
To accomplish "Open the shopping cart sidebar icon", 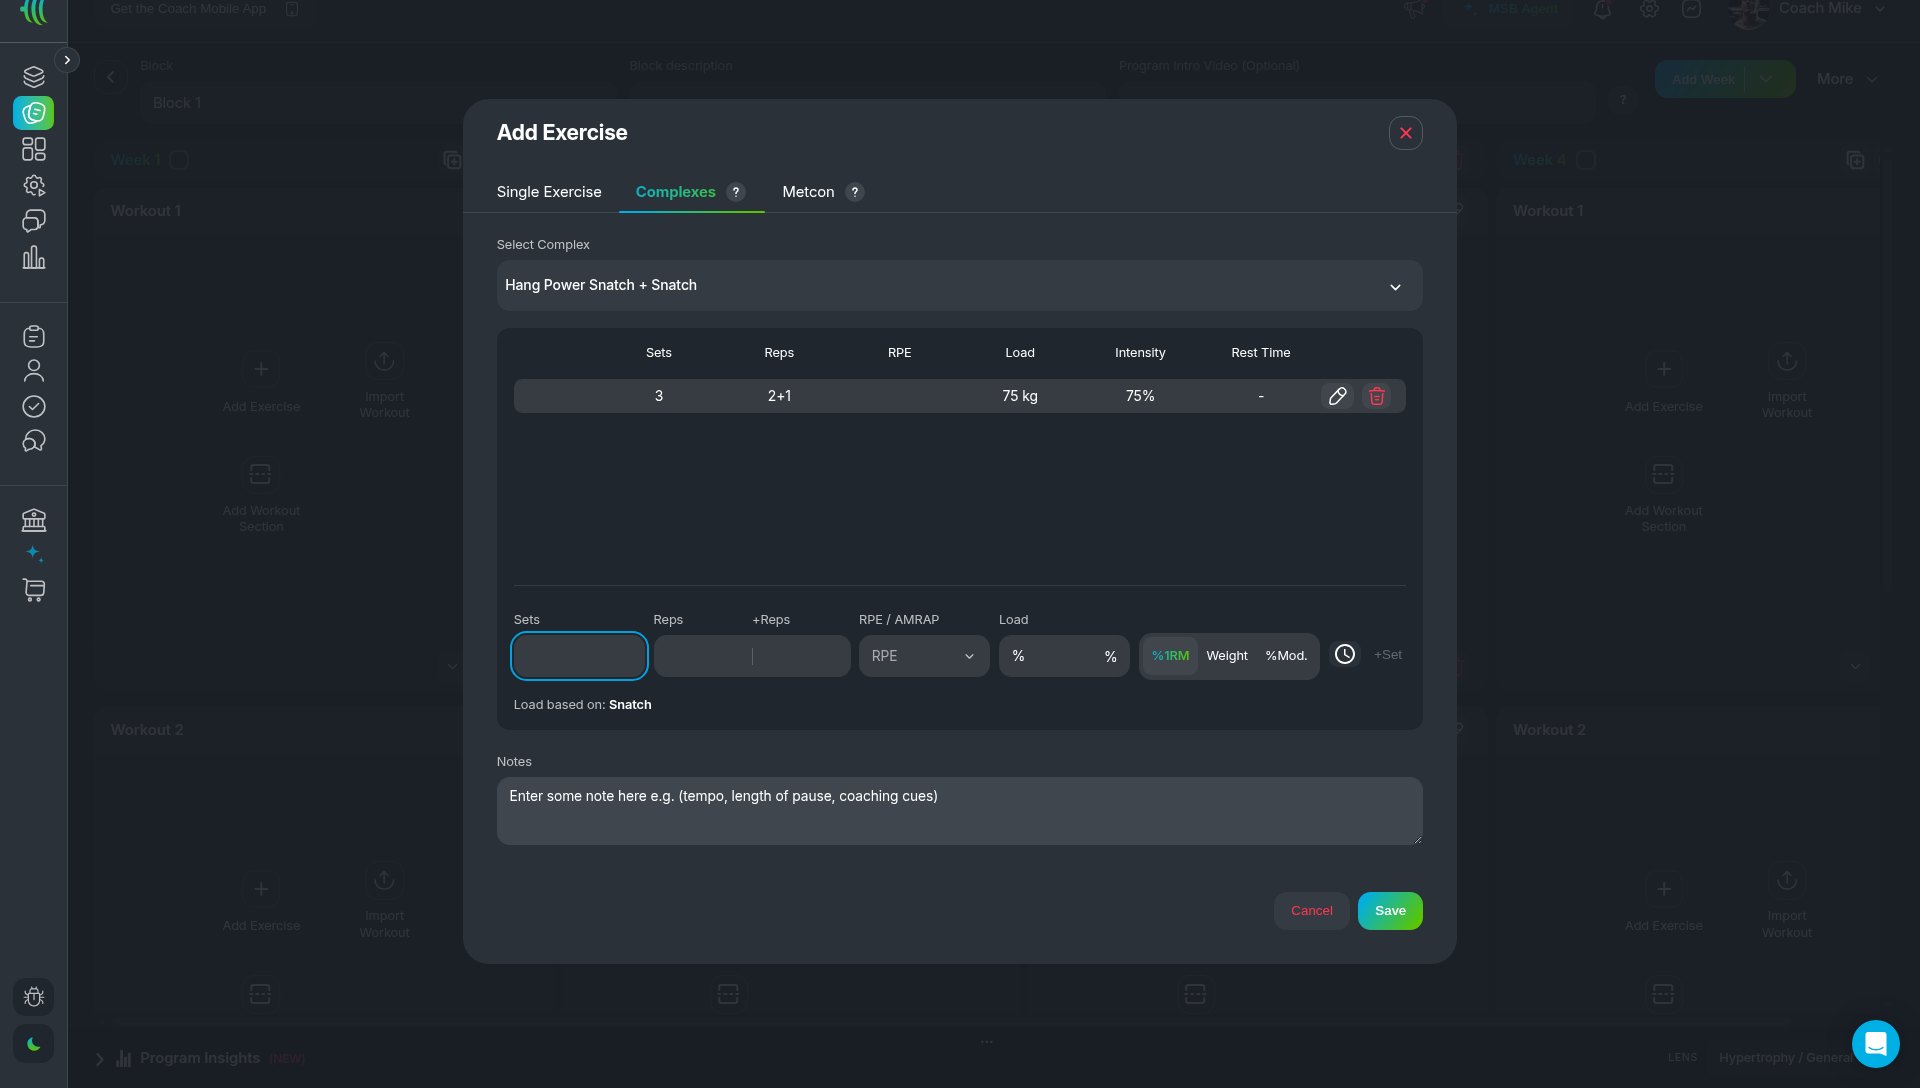I will (34, 590).
